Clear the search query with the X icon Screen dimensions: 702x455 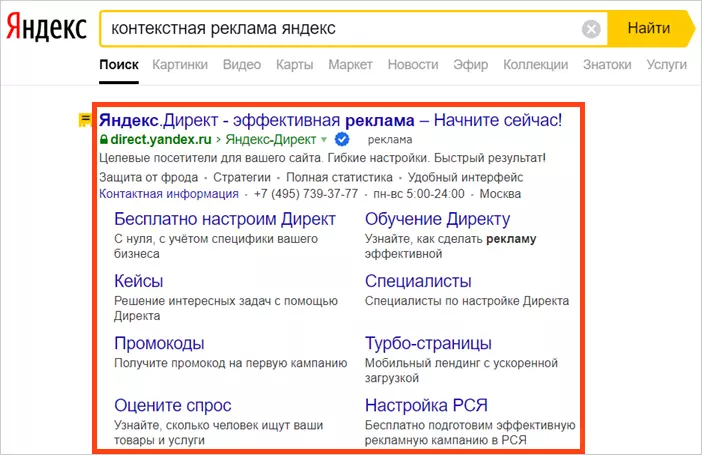click(x=591, y=29)
